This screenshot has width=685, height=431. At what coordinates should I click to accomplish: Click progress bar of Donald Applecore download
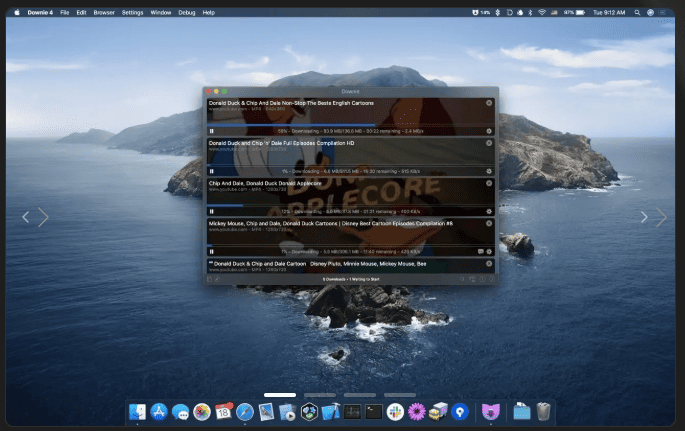351,205
